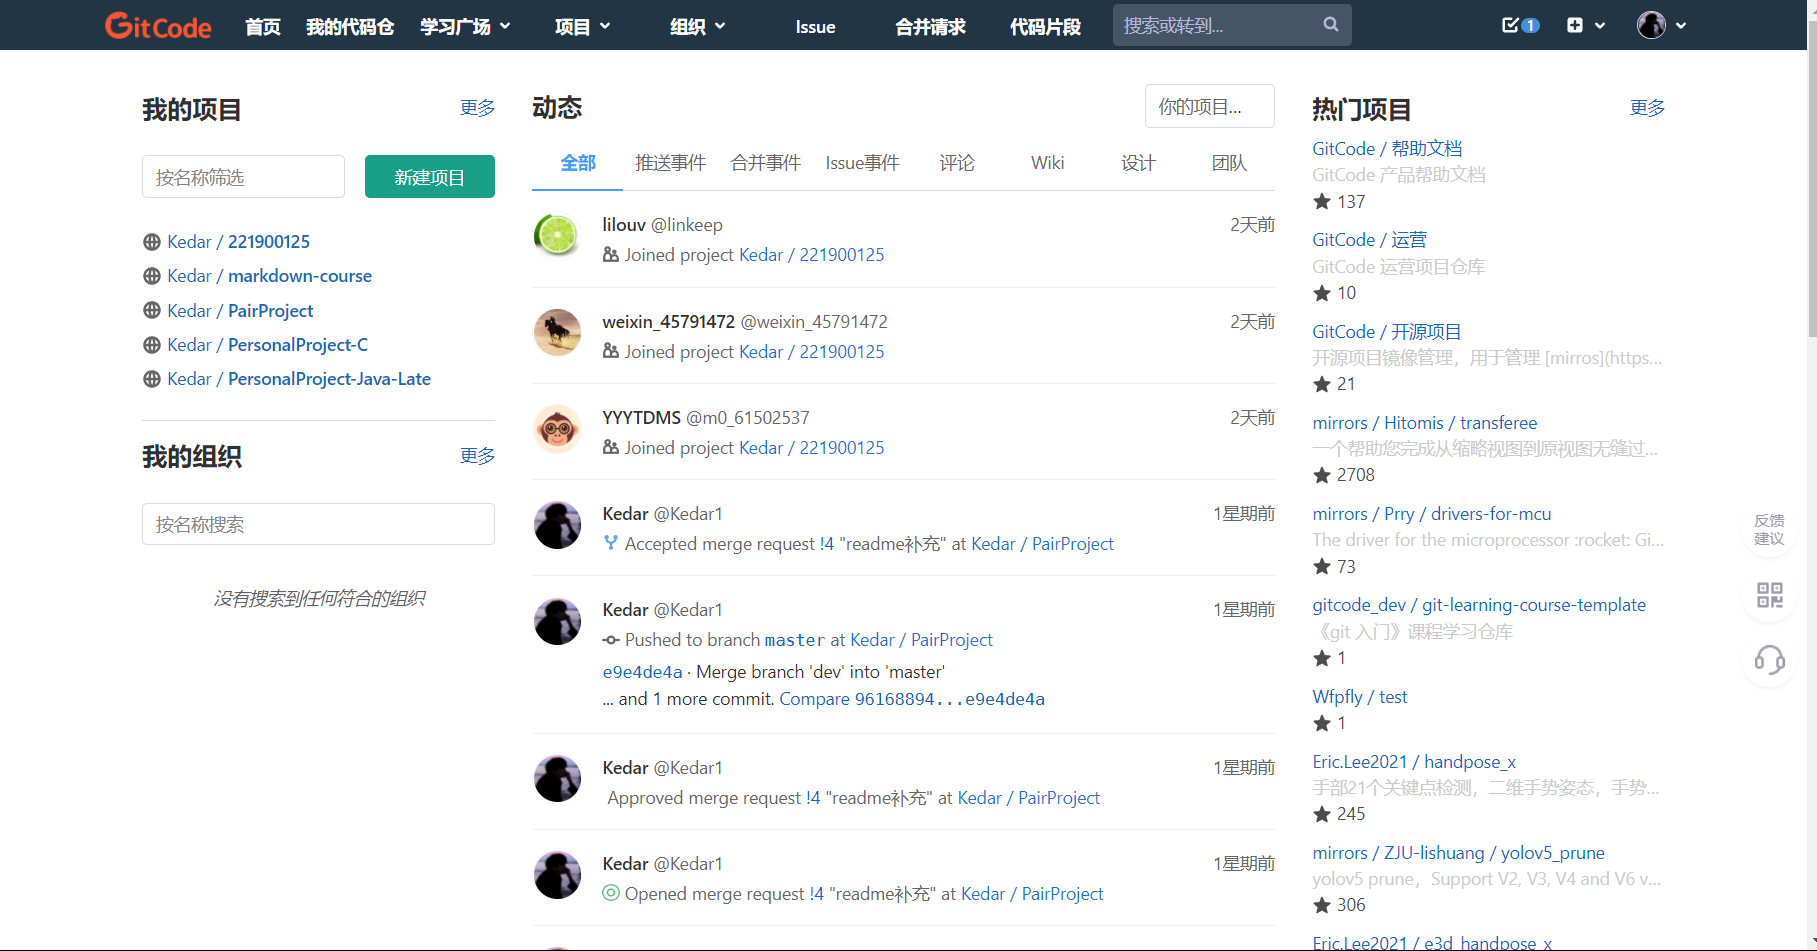This screenshot has height=951, width=1817.
Task: Open 合并请求 in the navbar
Action: click(930, 27)
